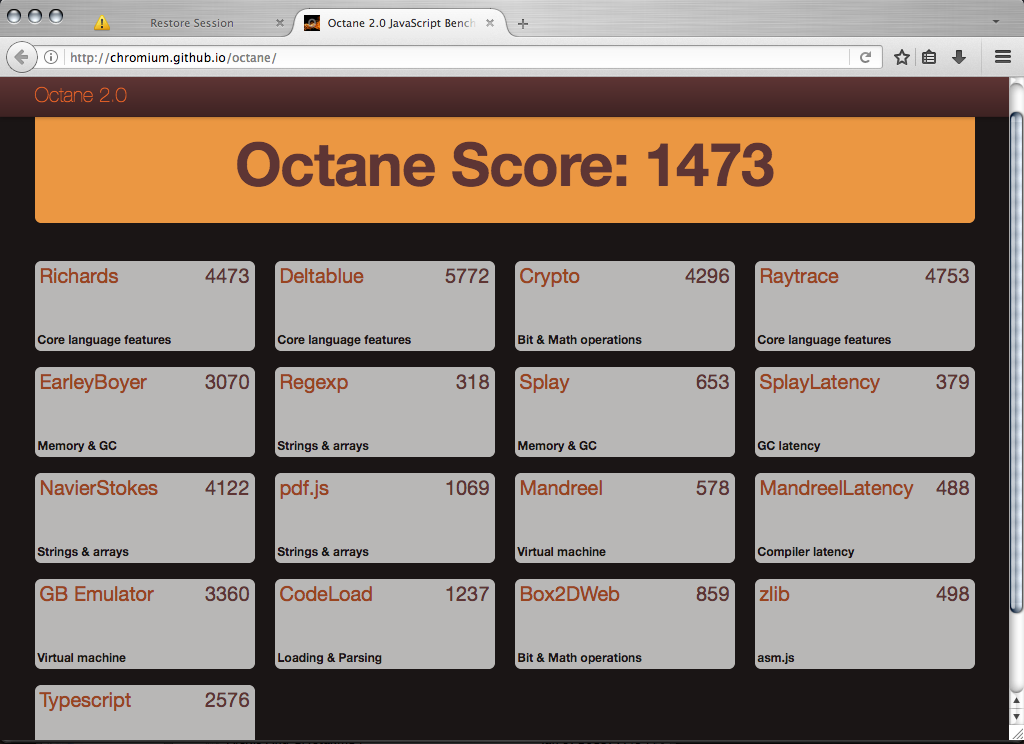Image resolution: width=1024 pixels, height=744 pixels.
Task: Click the Crypto score 4296
Action: click(x=707, y=276)
